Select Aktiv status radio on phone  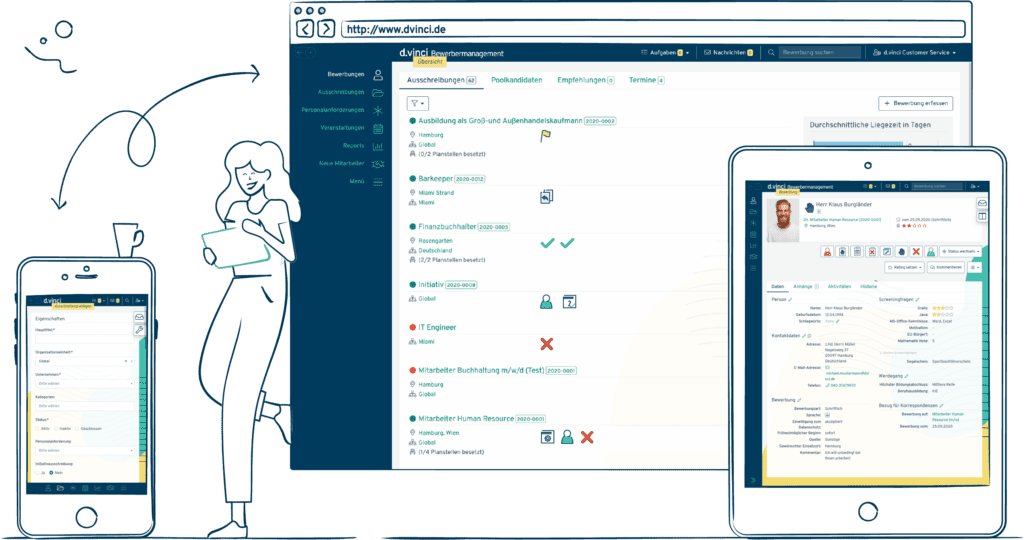point(37,429)
